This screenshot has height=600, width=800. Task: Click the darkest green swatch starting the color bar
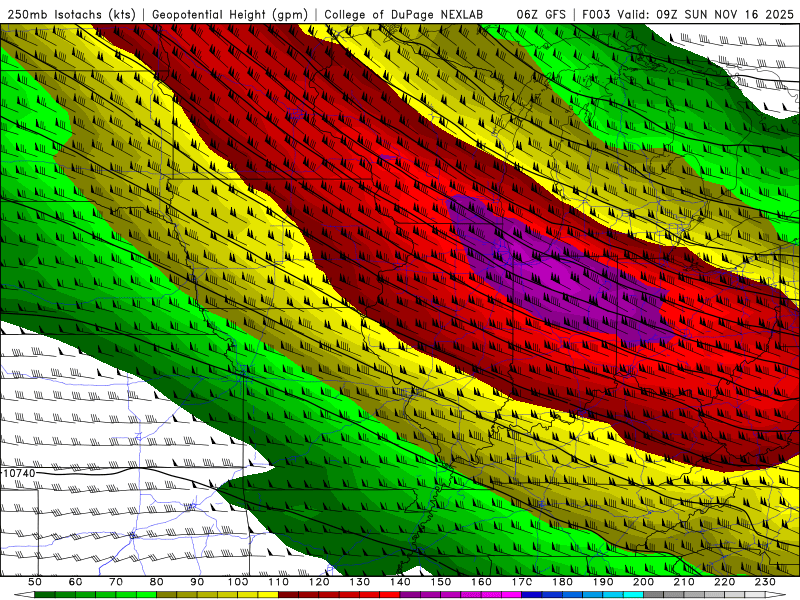coord(44,595)
